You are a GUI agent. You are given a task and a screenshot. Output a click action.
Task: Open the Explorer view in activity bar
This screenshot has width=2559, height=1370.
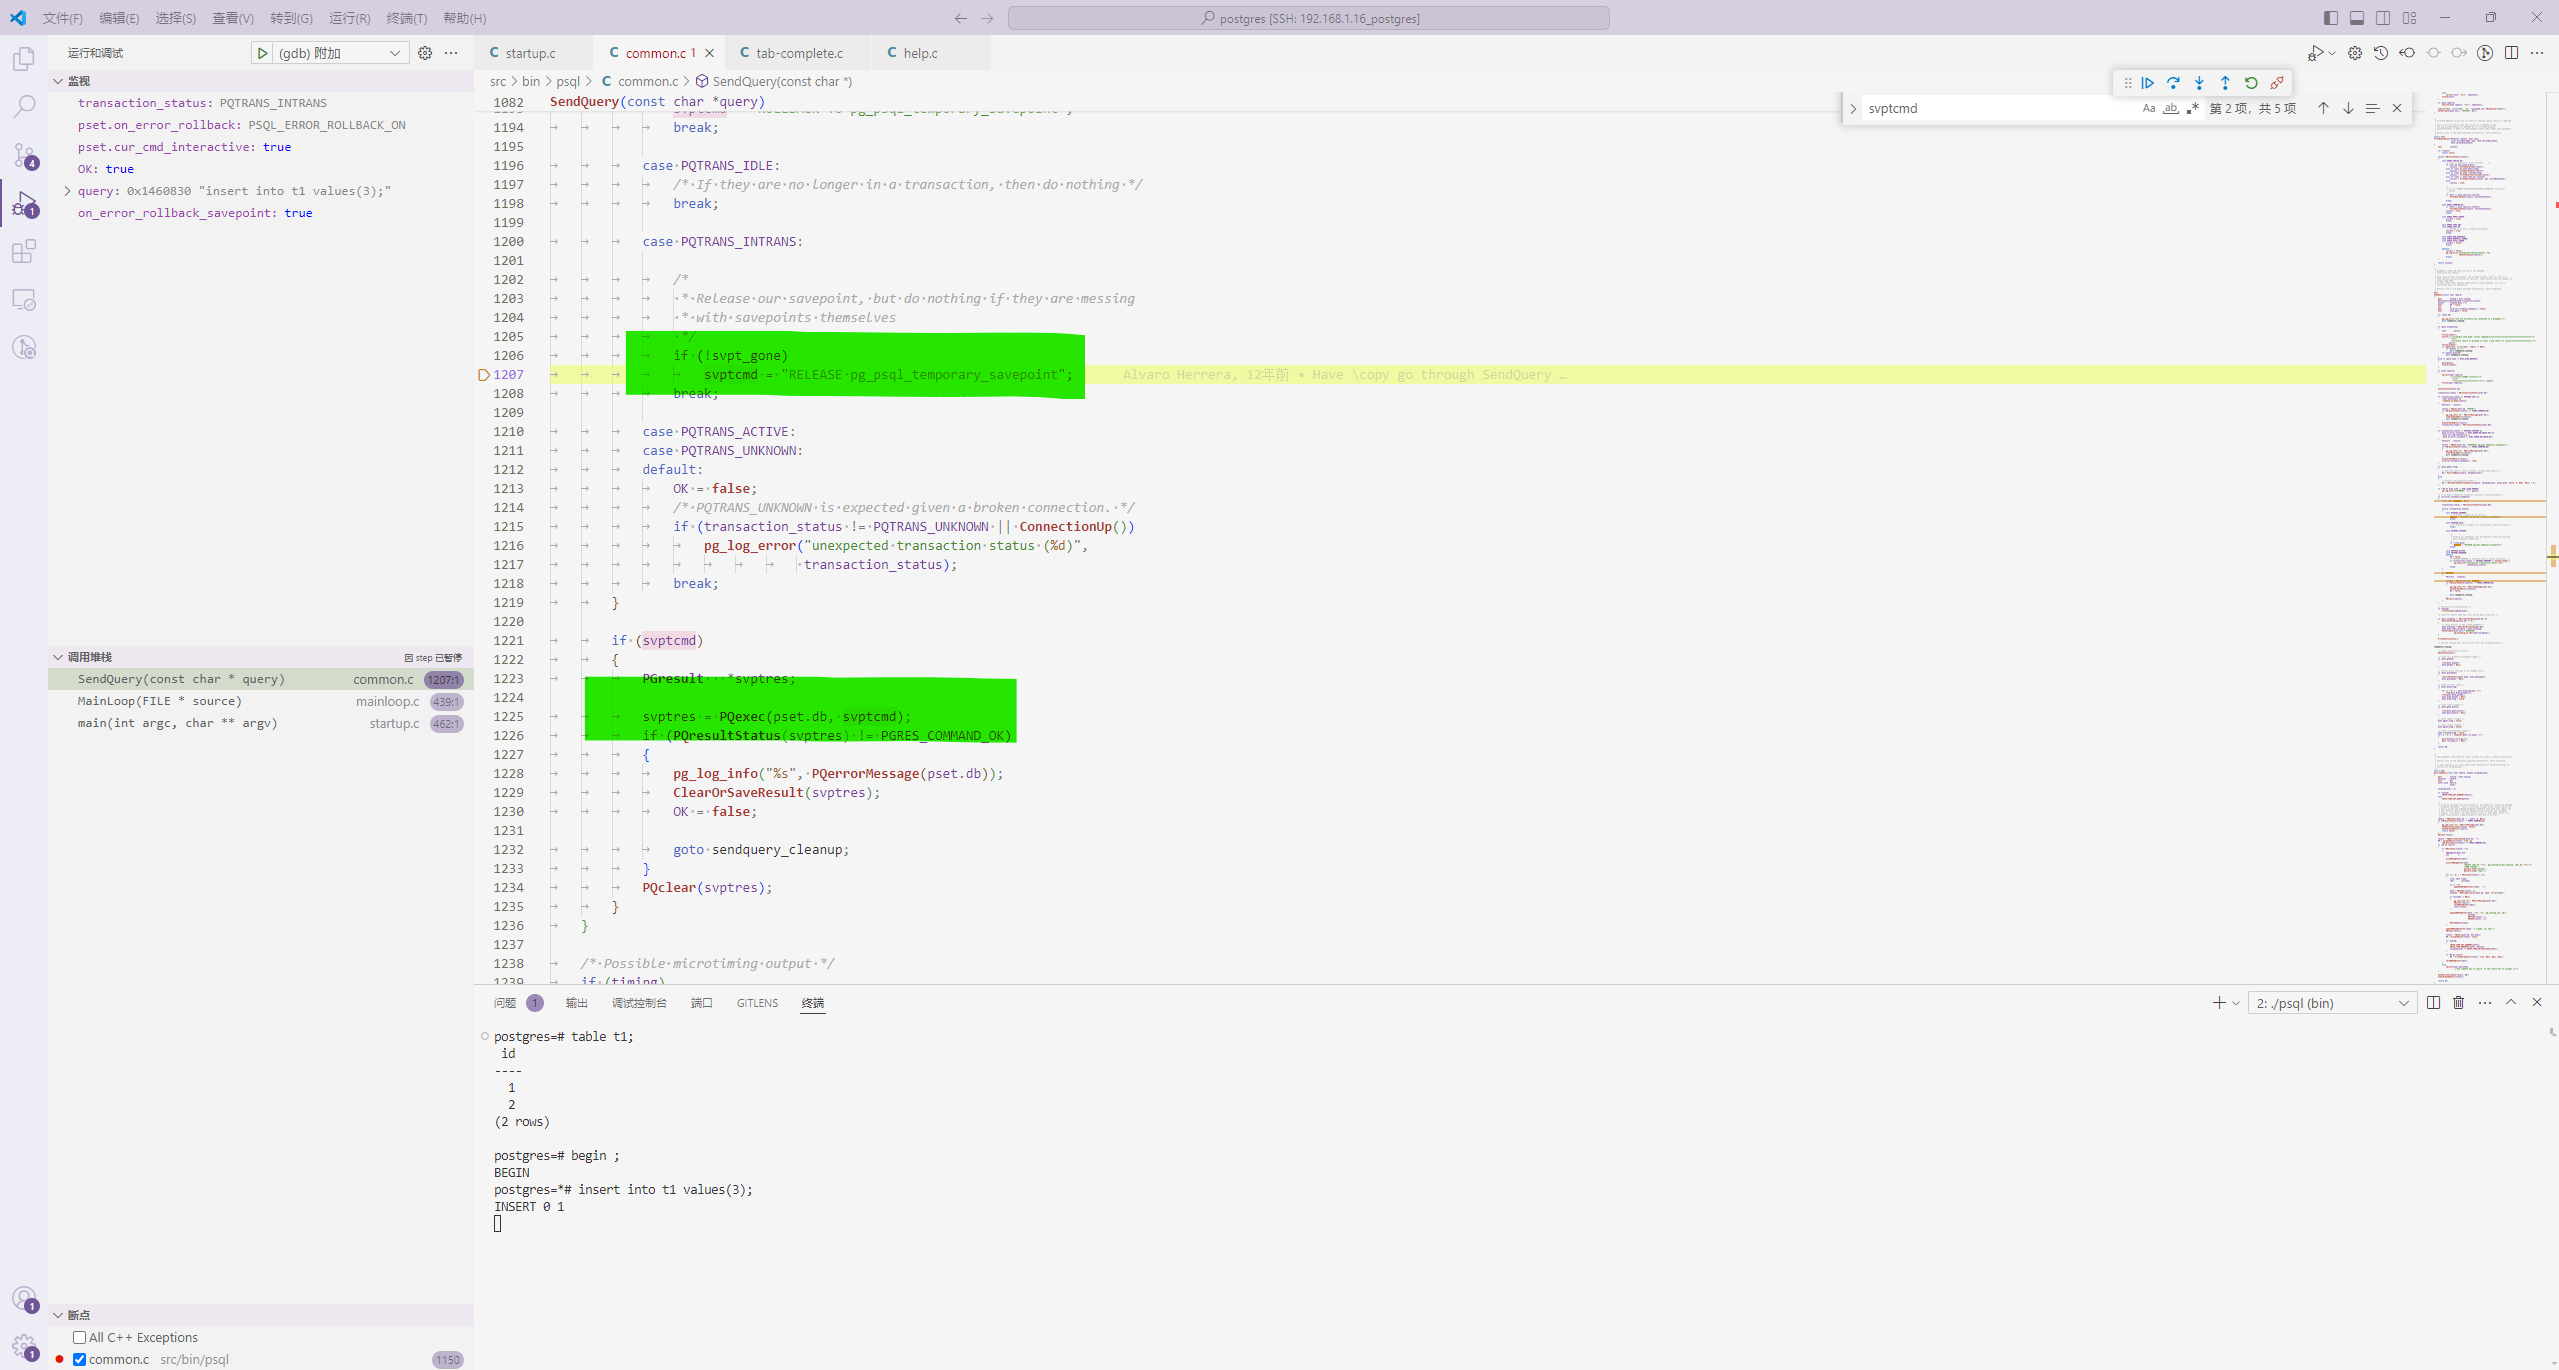click(24, 59)
